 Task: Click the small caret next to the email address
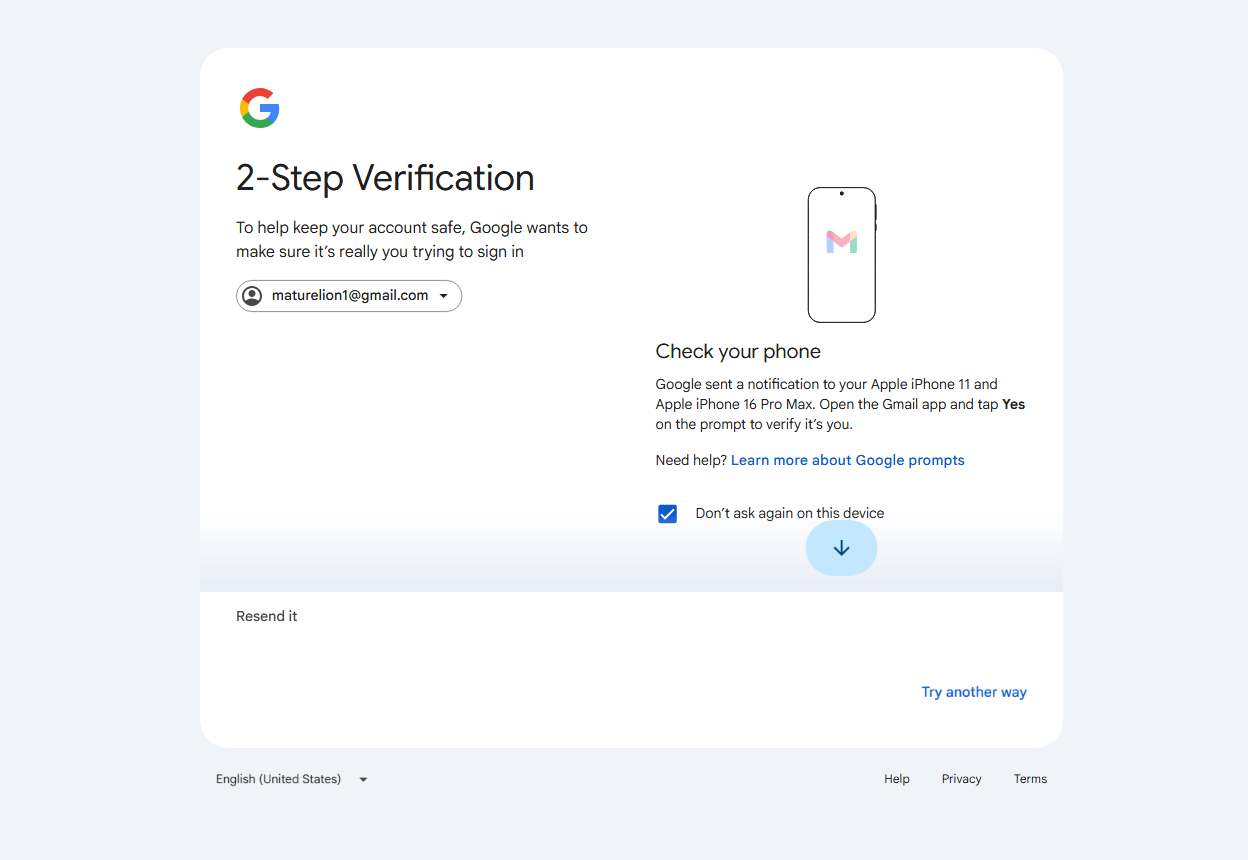(x=443, y=296)
